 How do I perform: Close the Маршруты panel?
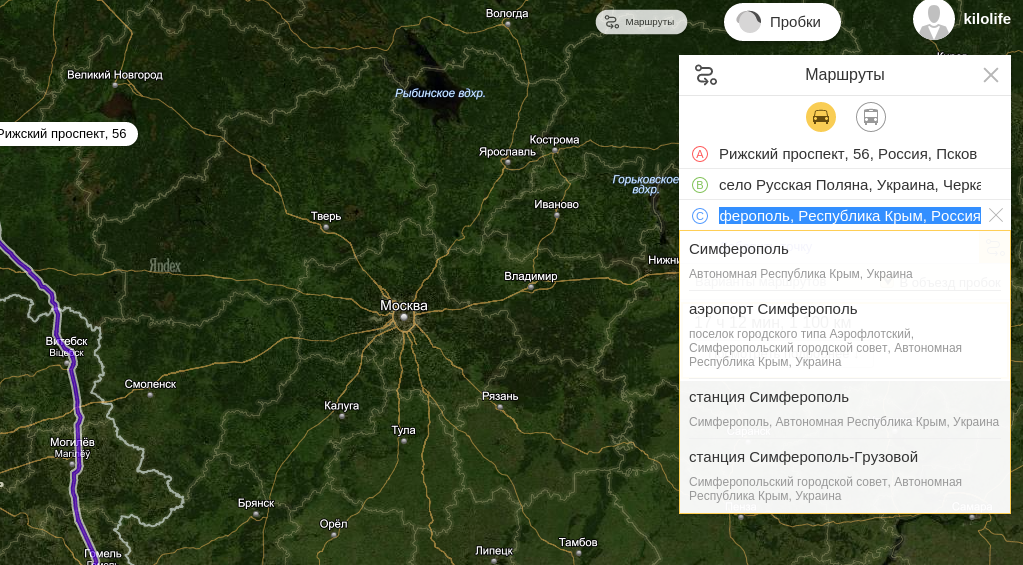(990, 75)
